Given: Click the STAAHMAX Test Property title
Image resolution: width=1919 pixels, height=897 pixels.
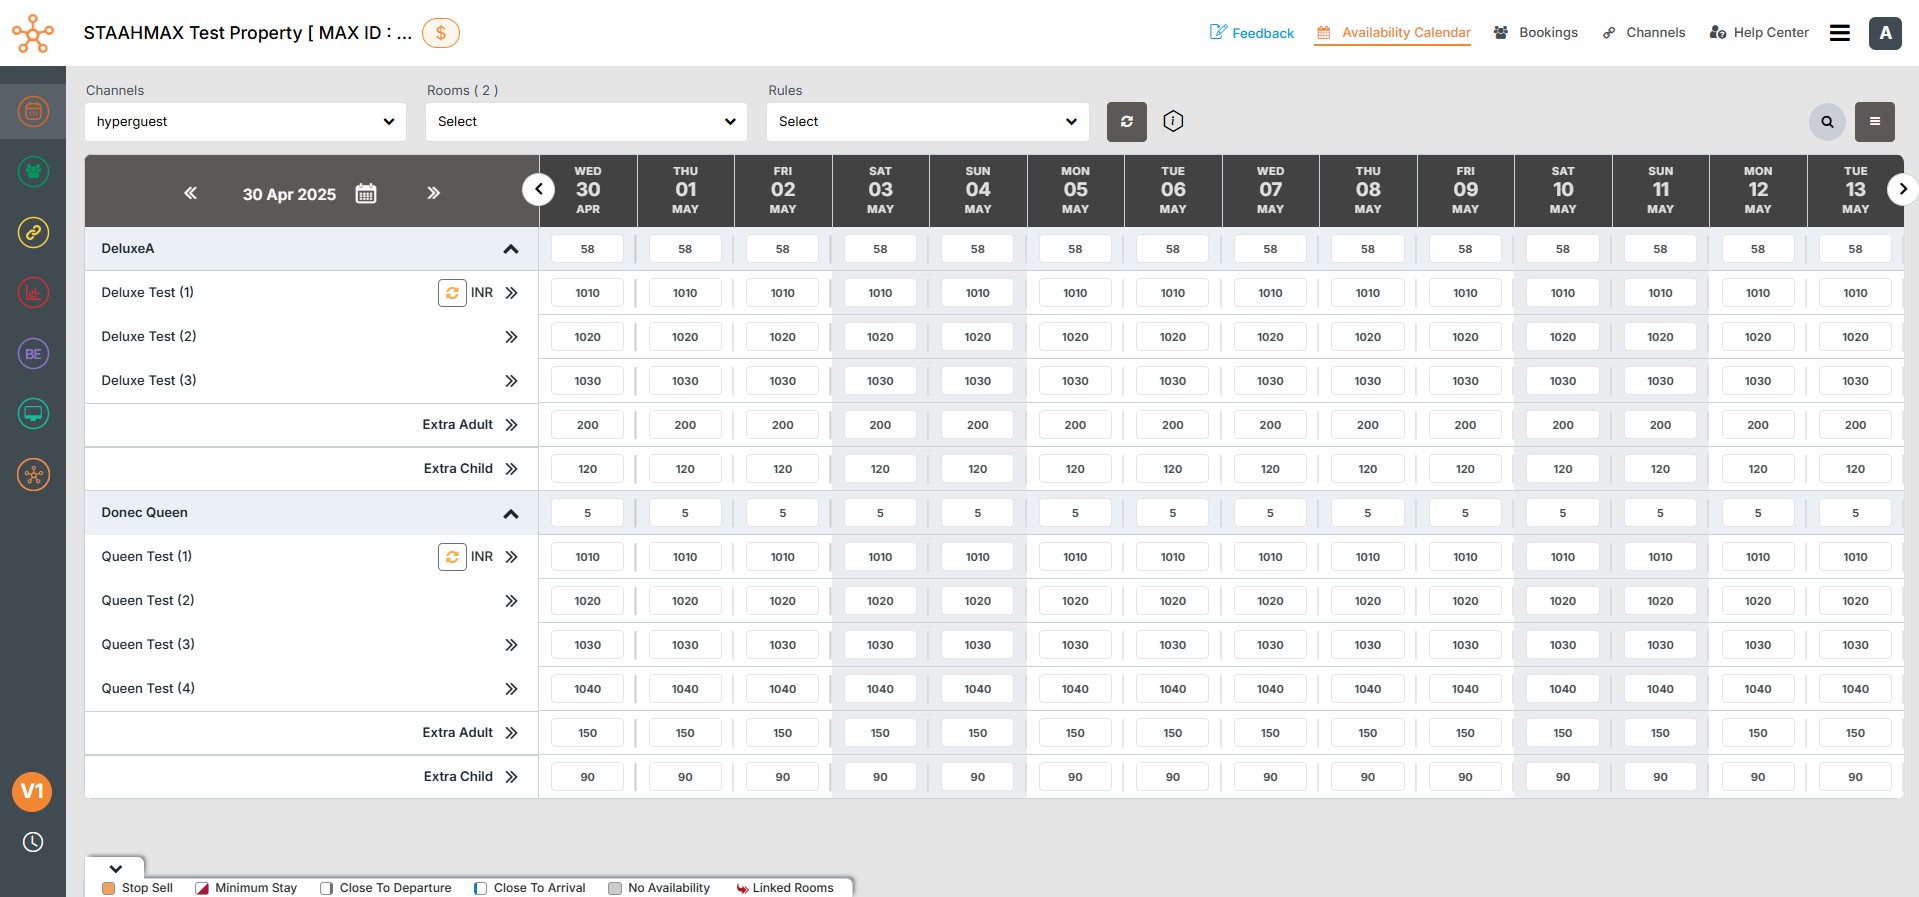Looking at the screenshot, I should tap(248, 33).
